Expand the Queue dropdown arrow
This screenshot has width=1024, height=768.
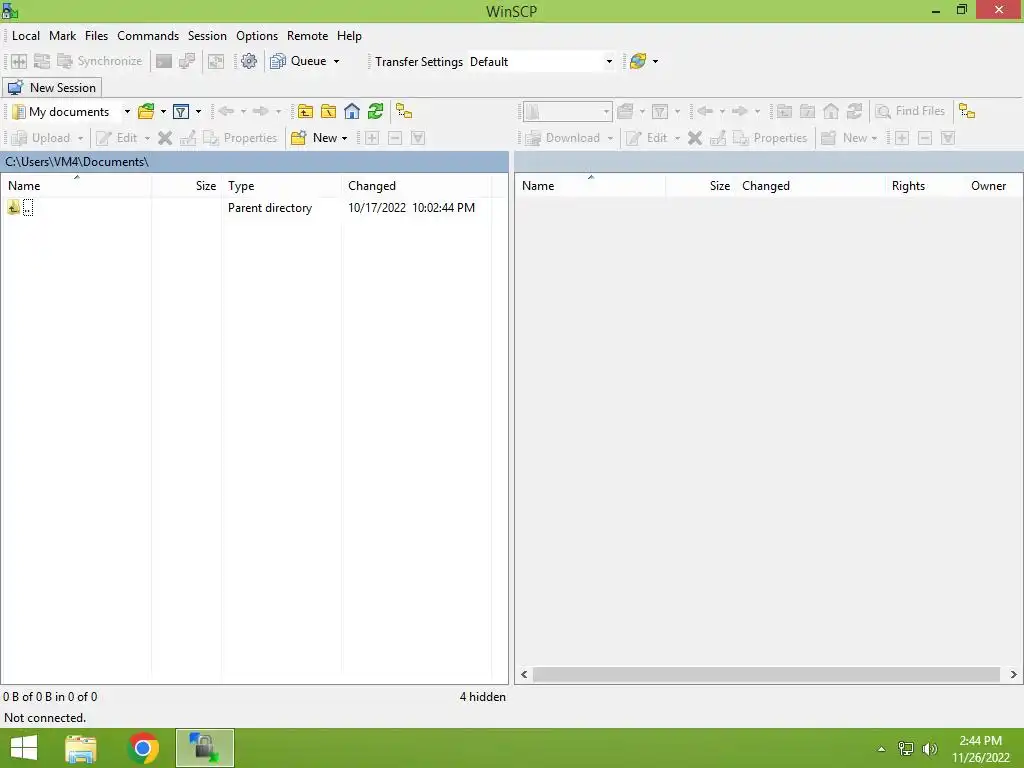336,61
